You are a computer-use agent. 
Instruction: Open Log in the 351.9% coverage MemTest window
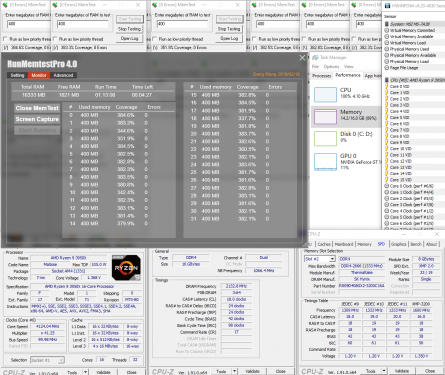point(229,38)
